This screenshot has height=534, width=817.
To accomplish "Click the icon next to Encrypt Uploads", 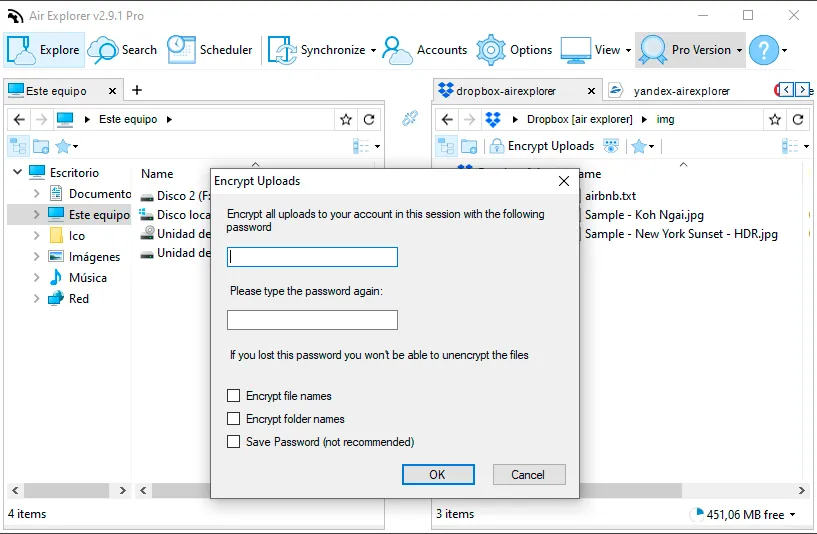I will click(611, 146).
